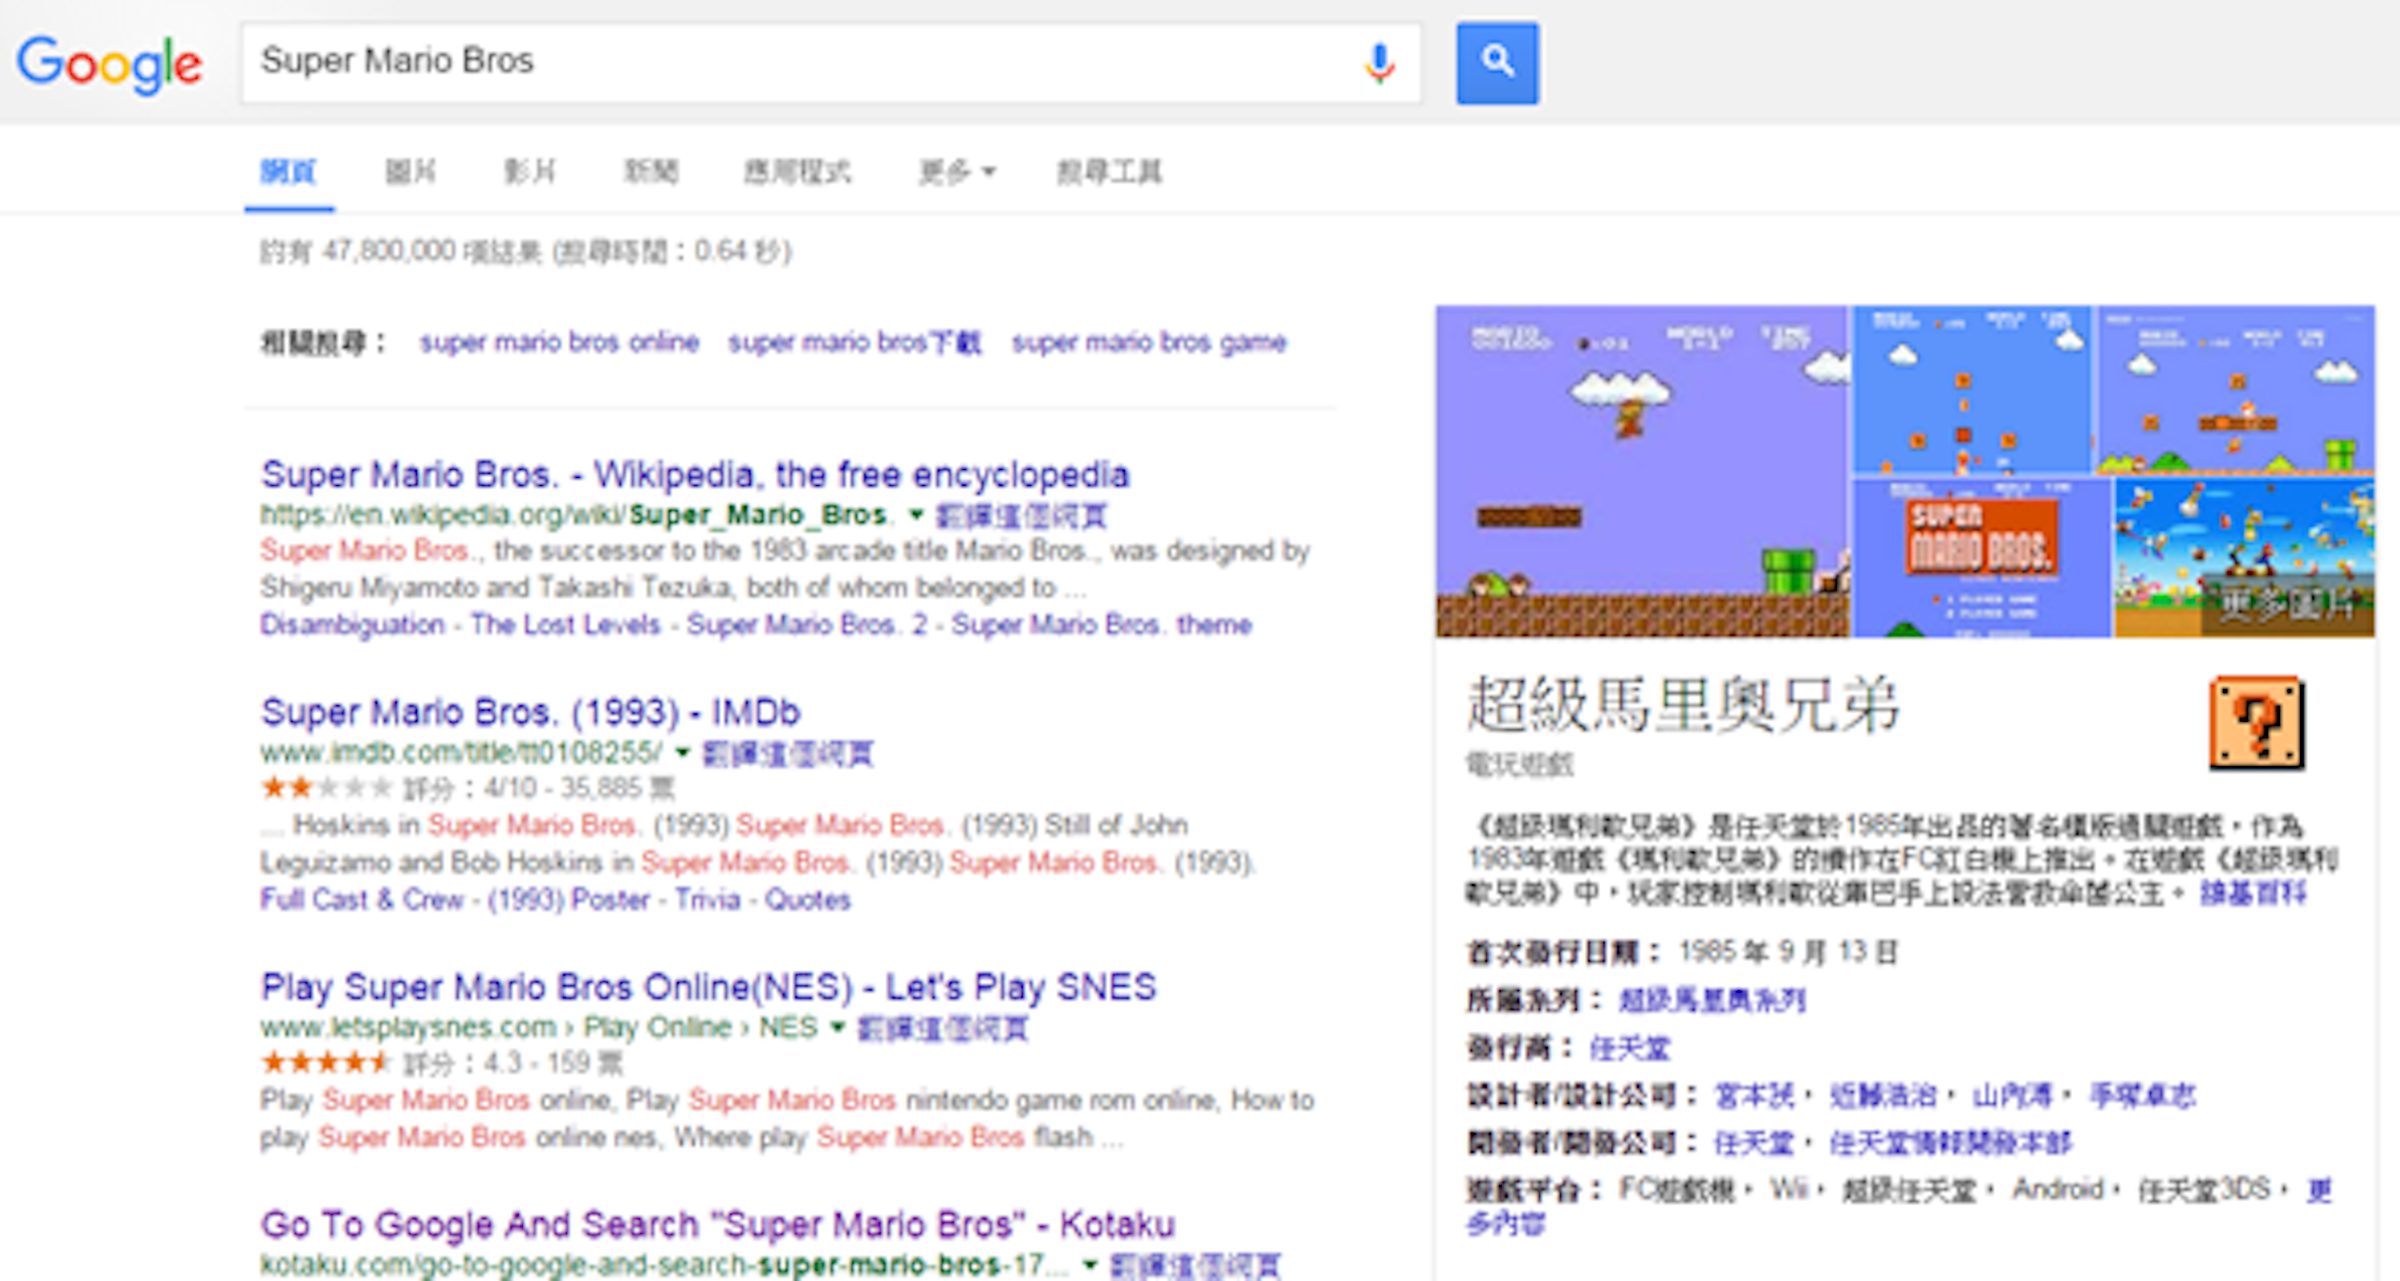Open (1993) Poster sitelink
2400x1281 pixels.
pyautogui.click(x=569, y=899)
